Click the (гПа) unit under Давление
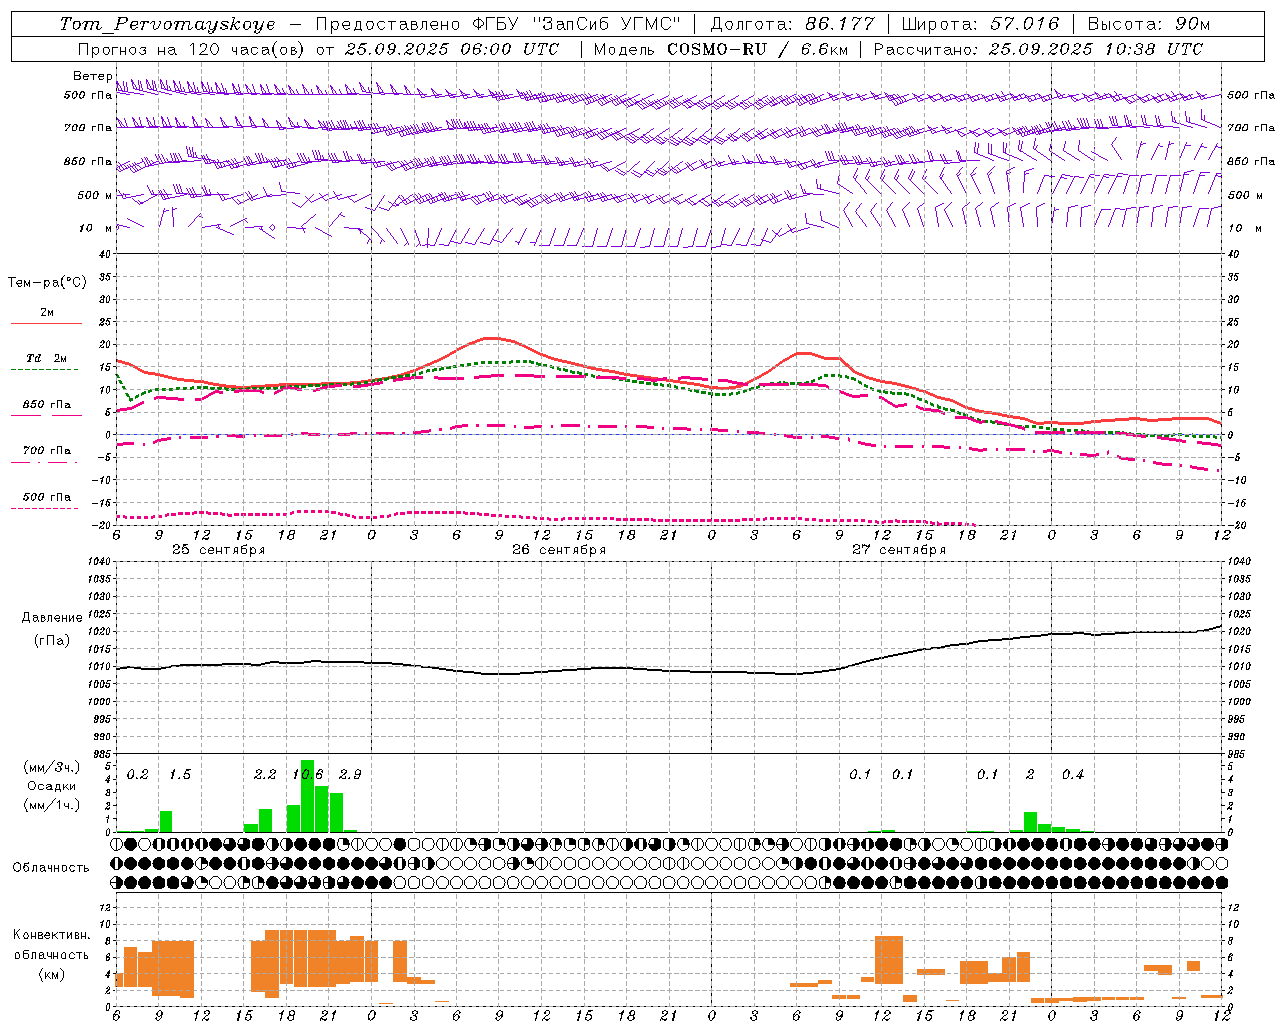 pyautogui.click(x=51, y=641)
